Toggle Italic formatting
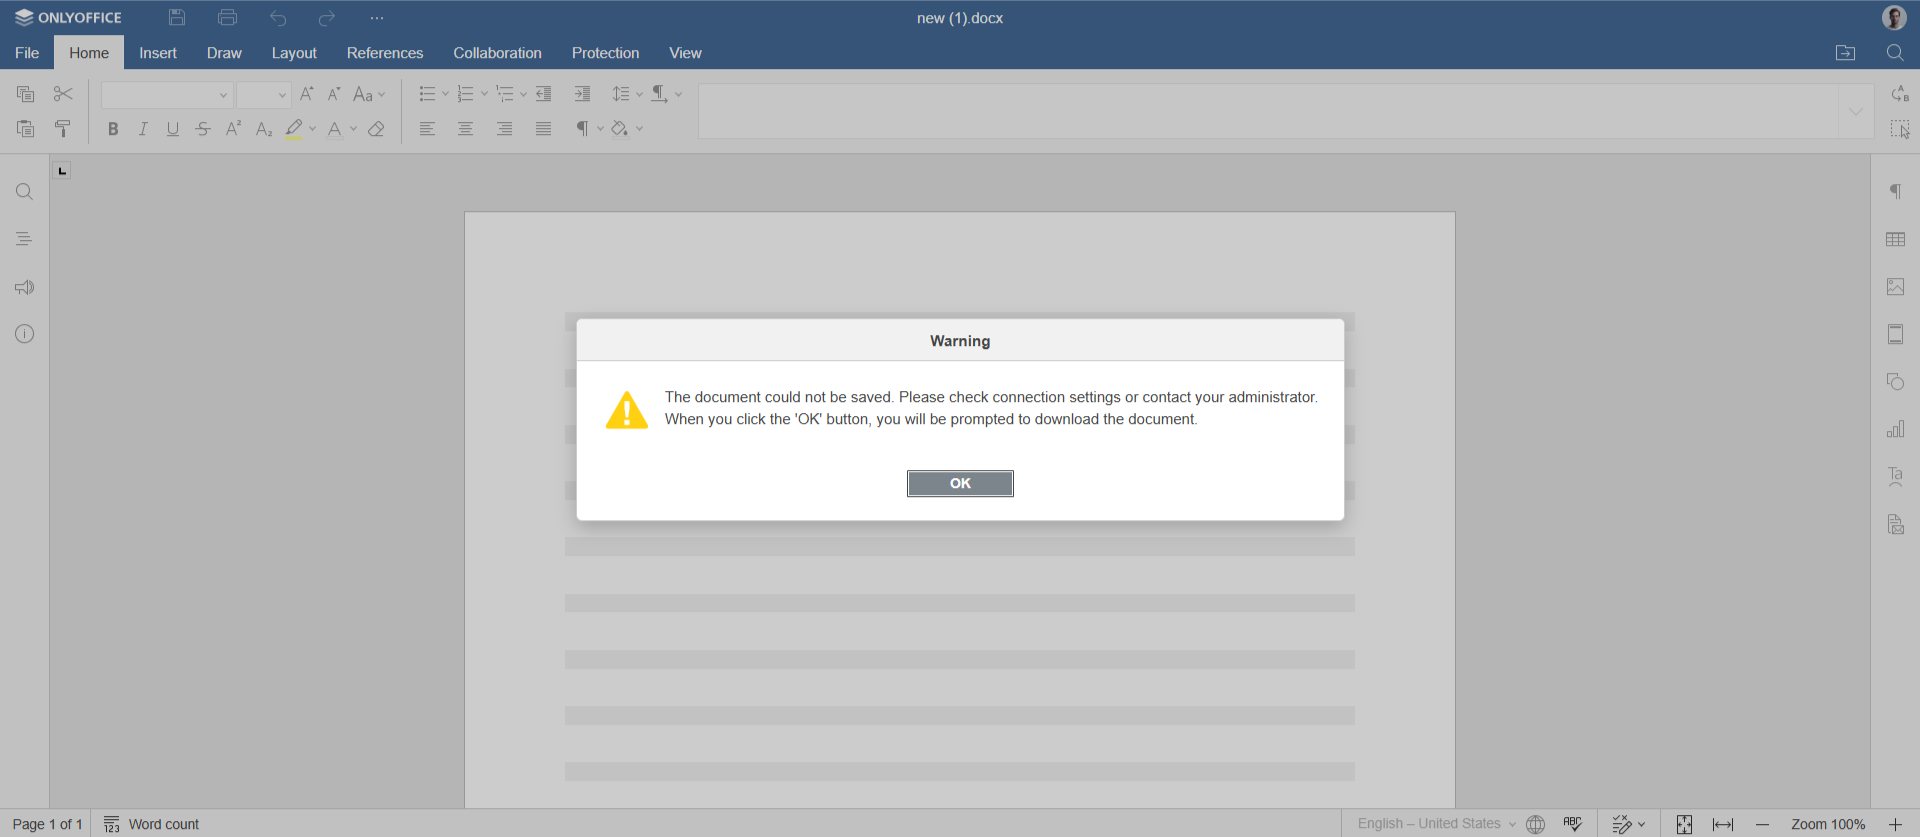The image size is (1920, 837). (143, 129)
